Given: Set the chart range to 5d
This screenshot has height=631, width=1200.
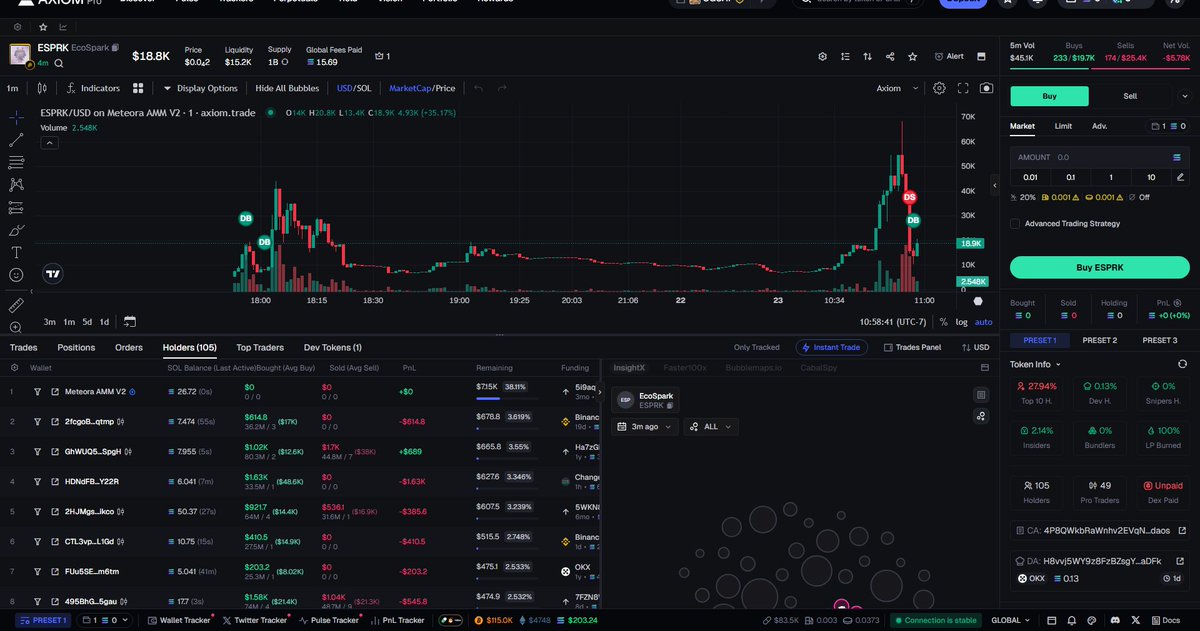Looking at the screenshot, I should pyautogui.click(x=87, y=321).
